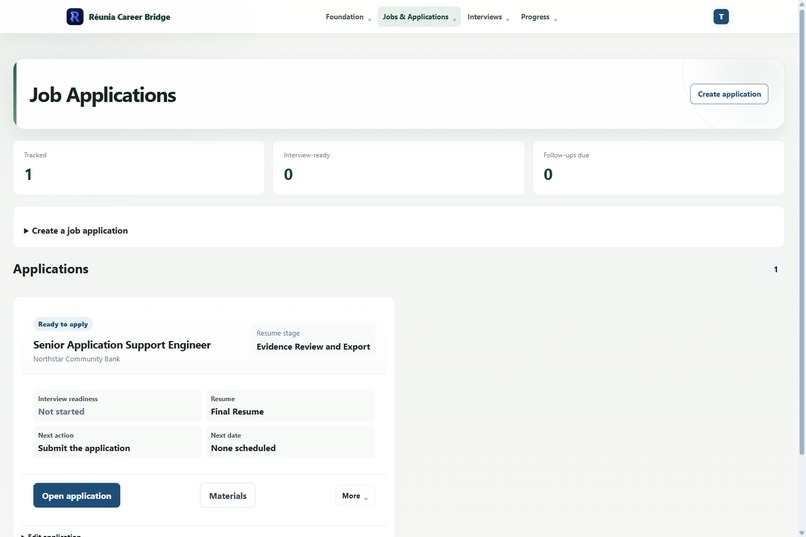Screen dimensions: 806x537
Task: Click the Follow-ups due count card
Action: click(658, 168)
